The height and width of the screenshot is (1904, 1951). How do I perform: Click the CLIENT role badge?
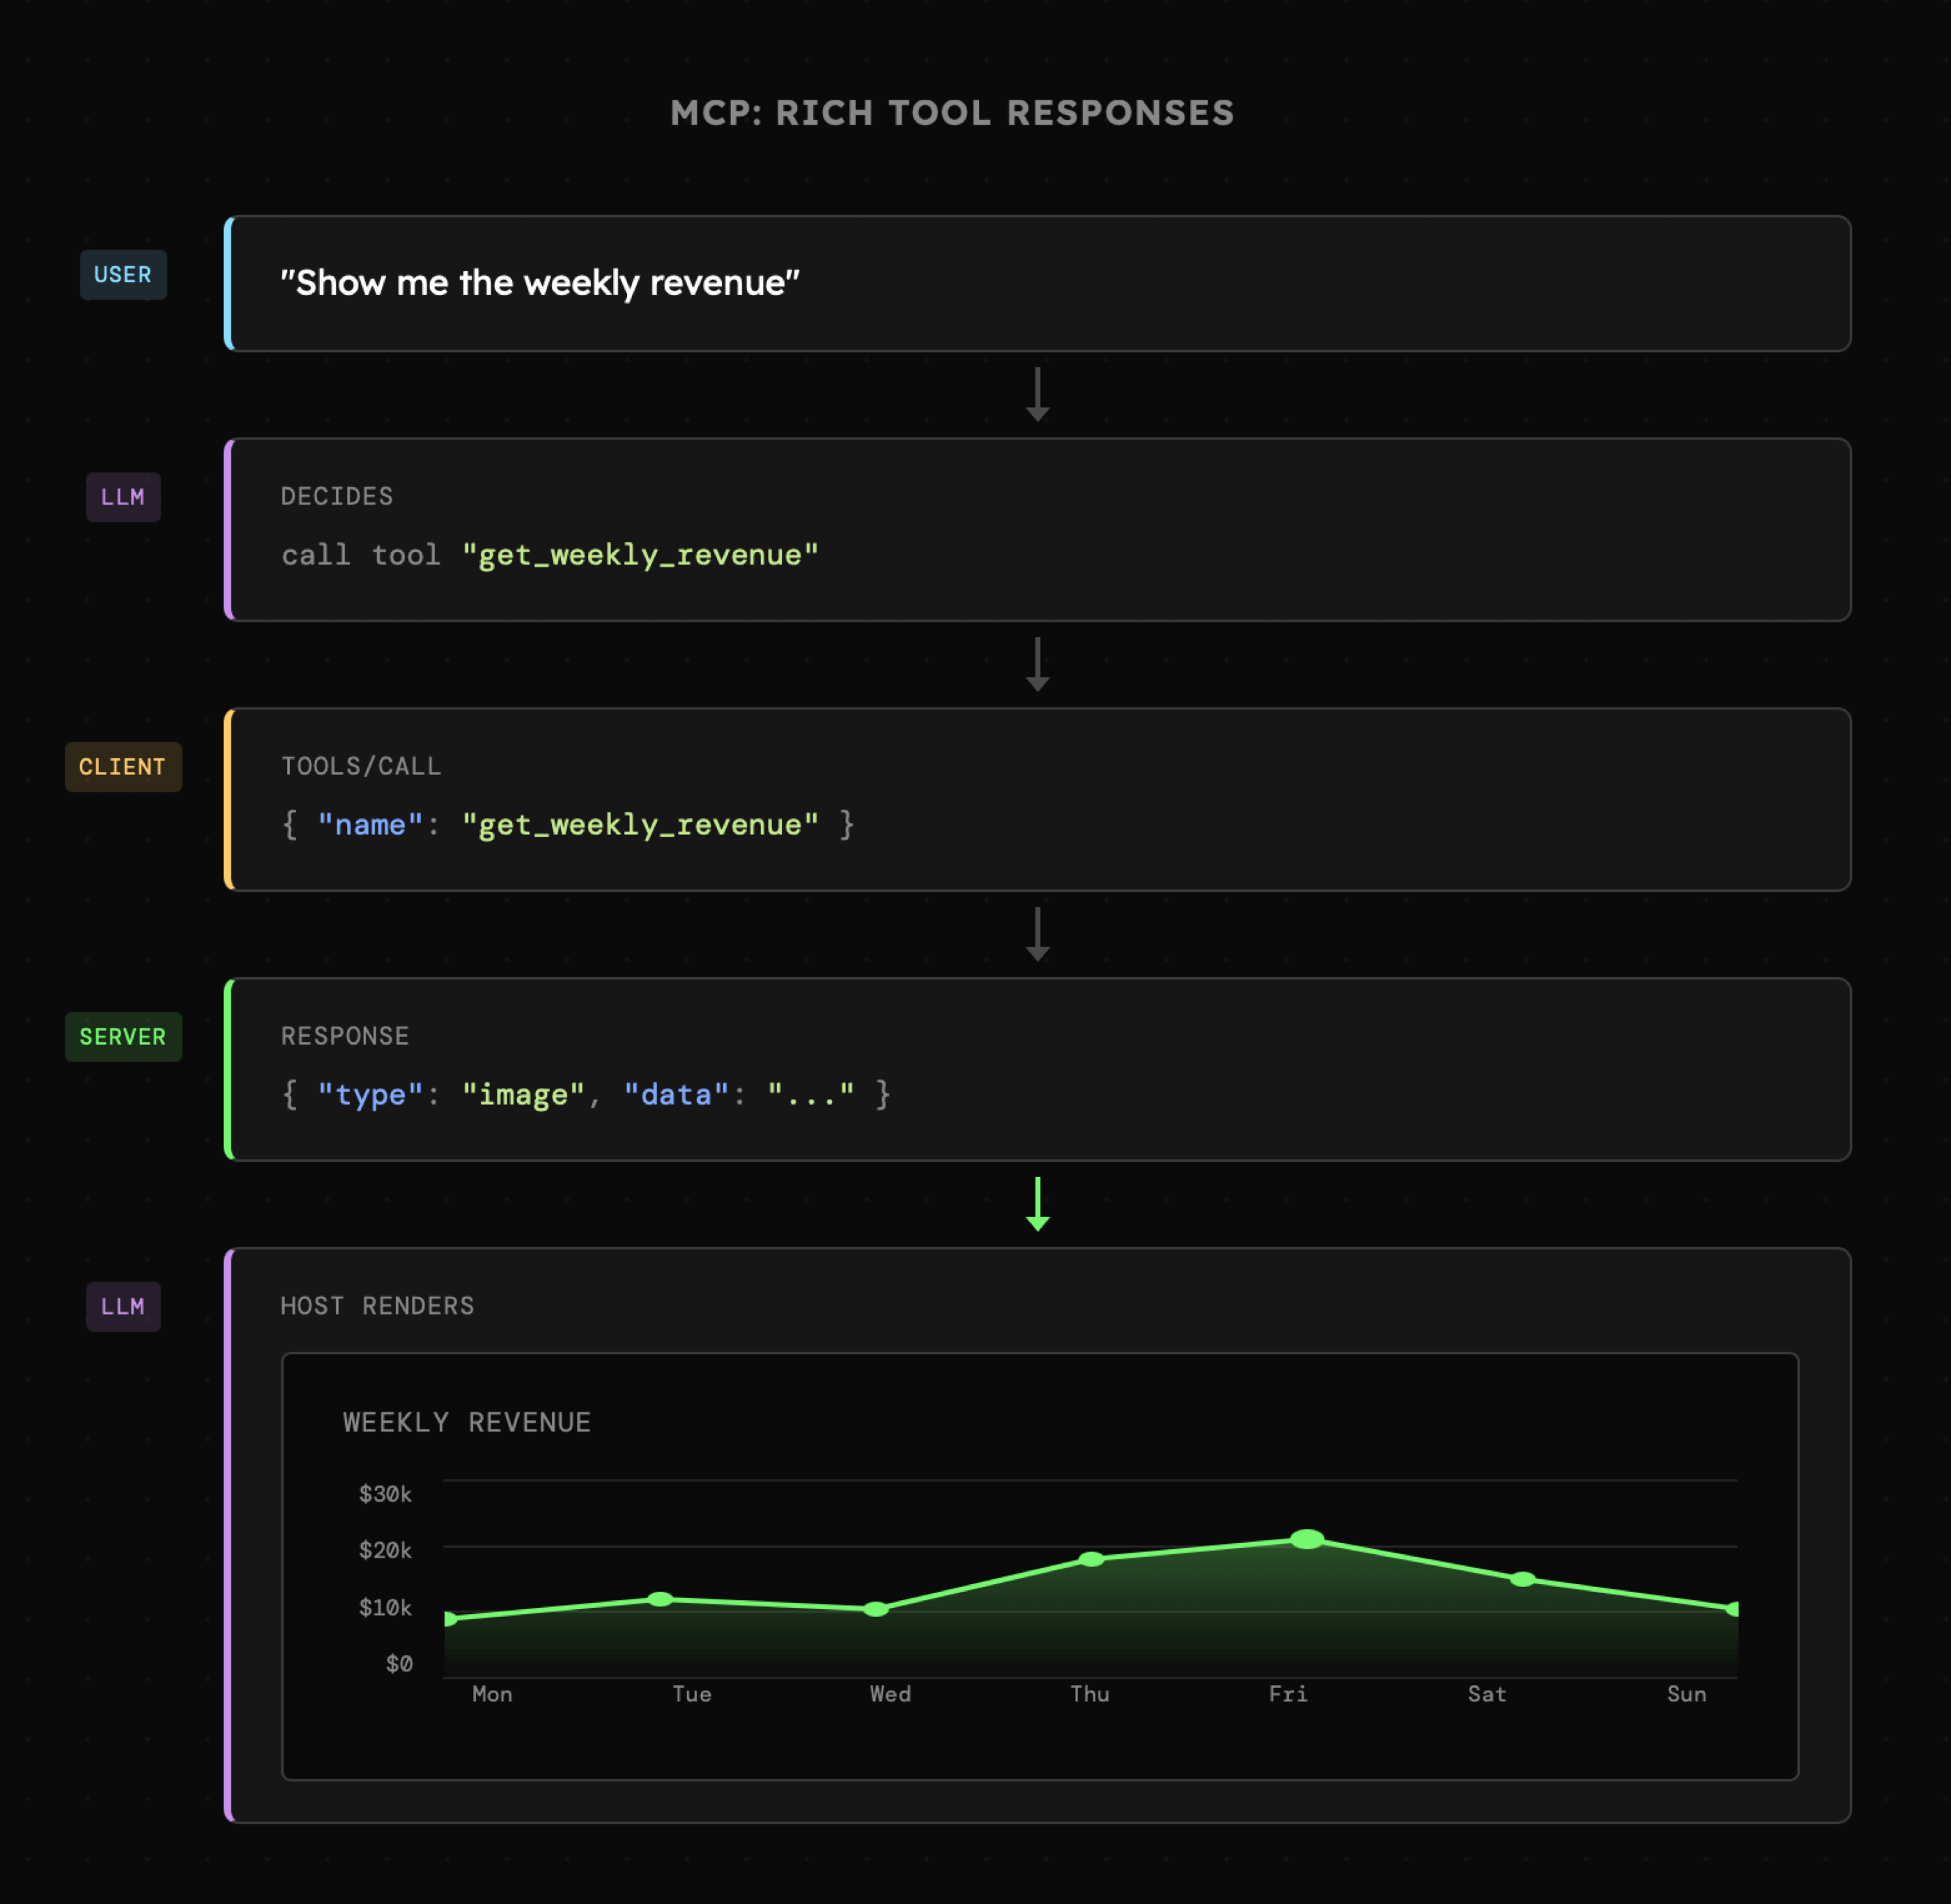[123, 767]
